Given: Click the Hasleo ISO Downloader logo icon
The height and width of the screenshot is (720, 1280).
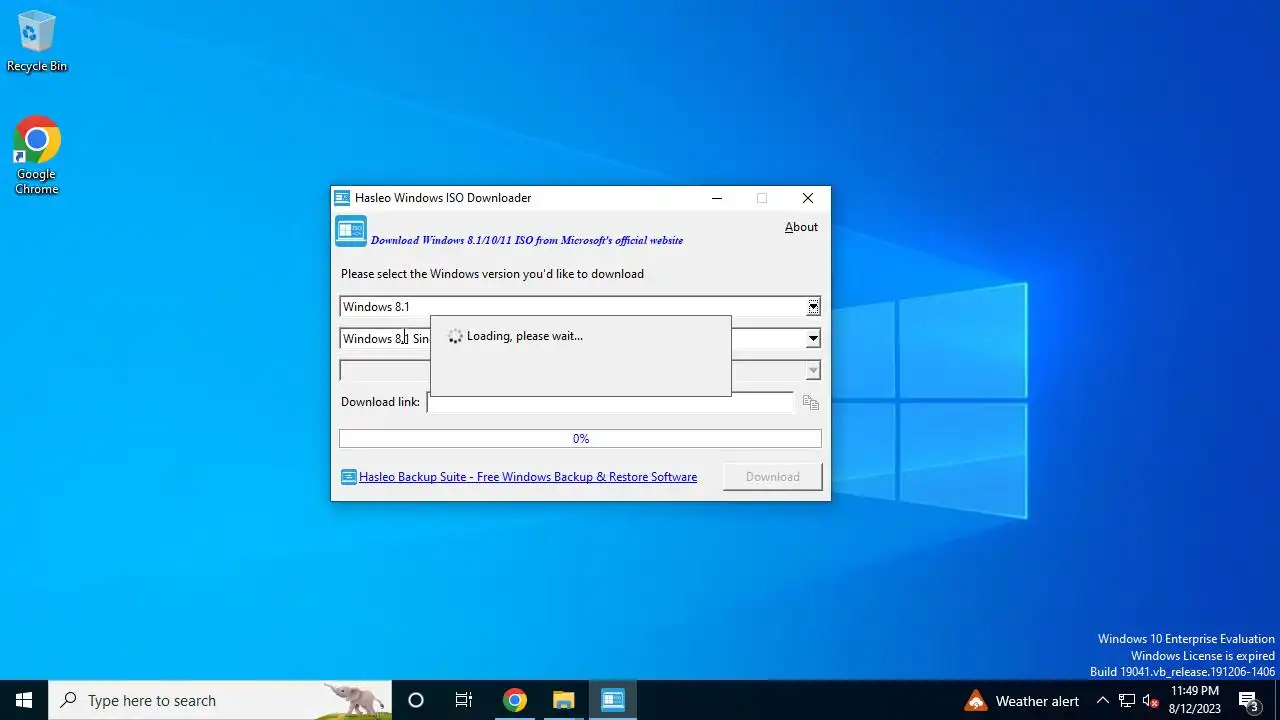Looking at the screenshot, I should 351,231.
